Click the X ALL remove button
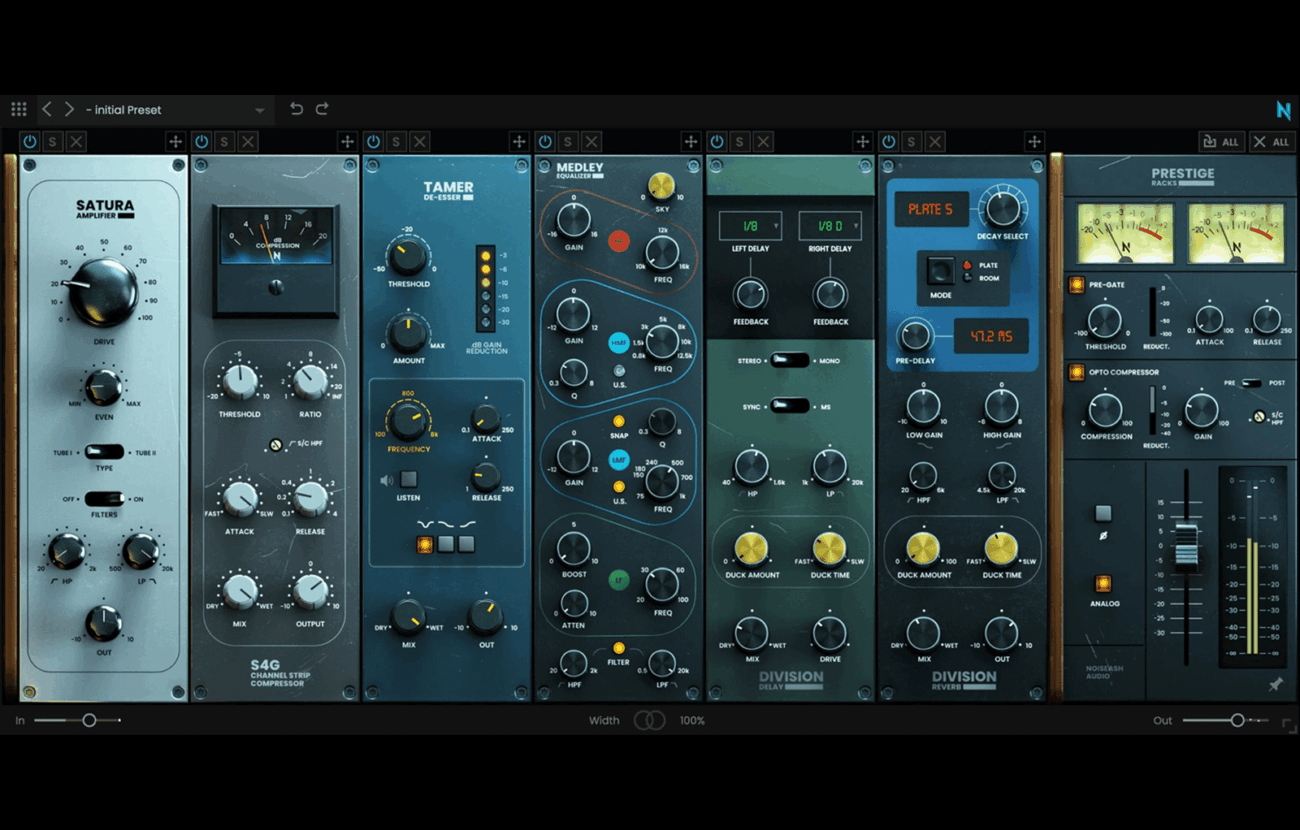This screenshot has width=1300, height=830. point(1271,142)
